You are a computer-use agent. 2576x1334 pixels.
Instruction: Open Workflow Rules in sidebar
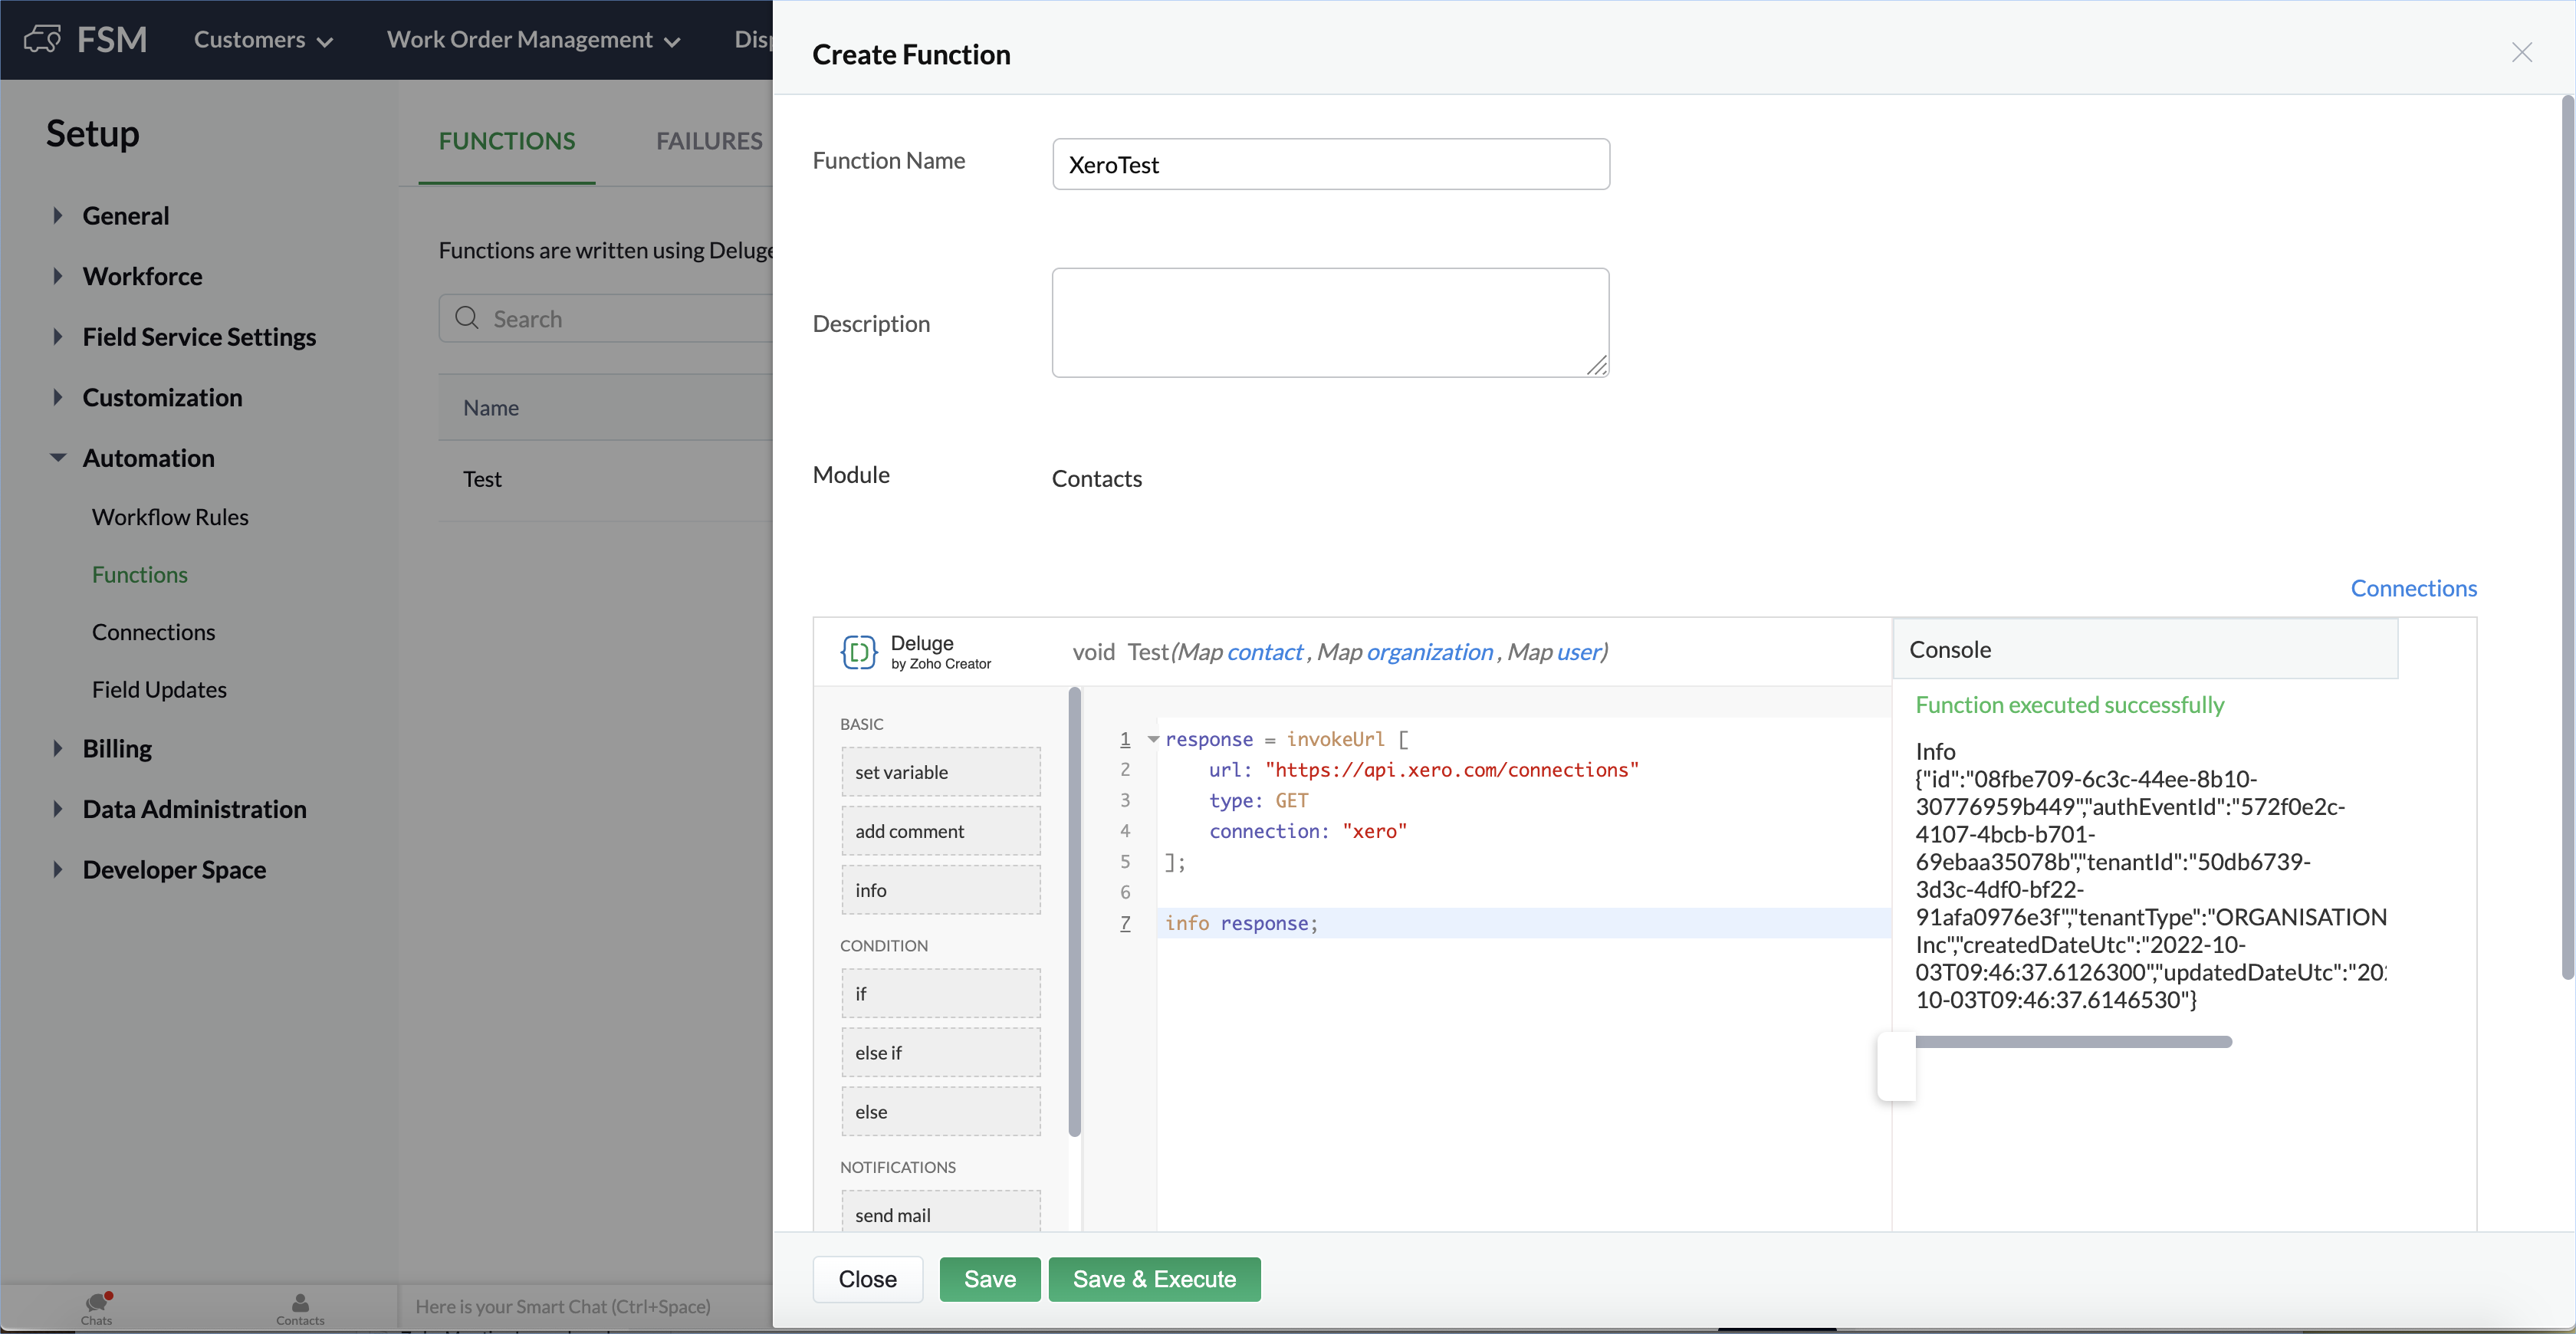click(x=170, y=517)
